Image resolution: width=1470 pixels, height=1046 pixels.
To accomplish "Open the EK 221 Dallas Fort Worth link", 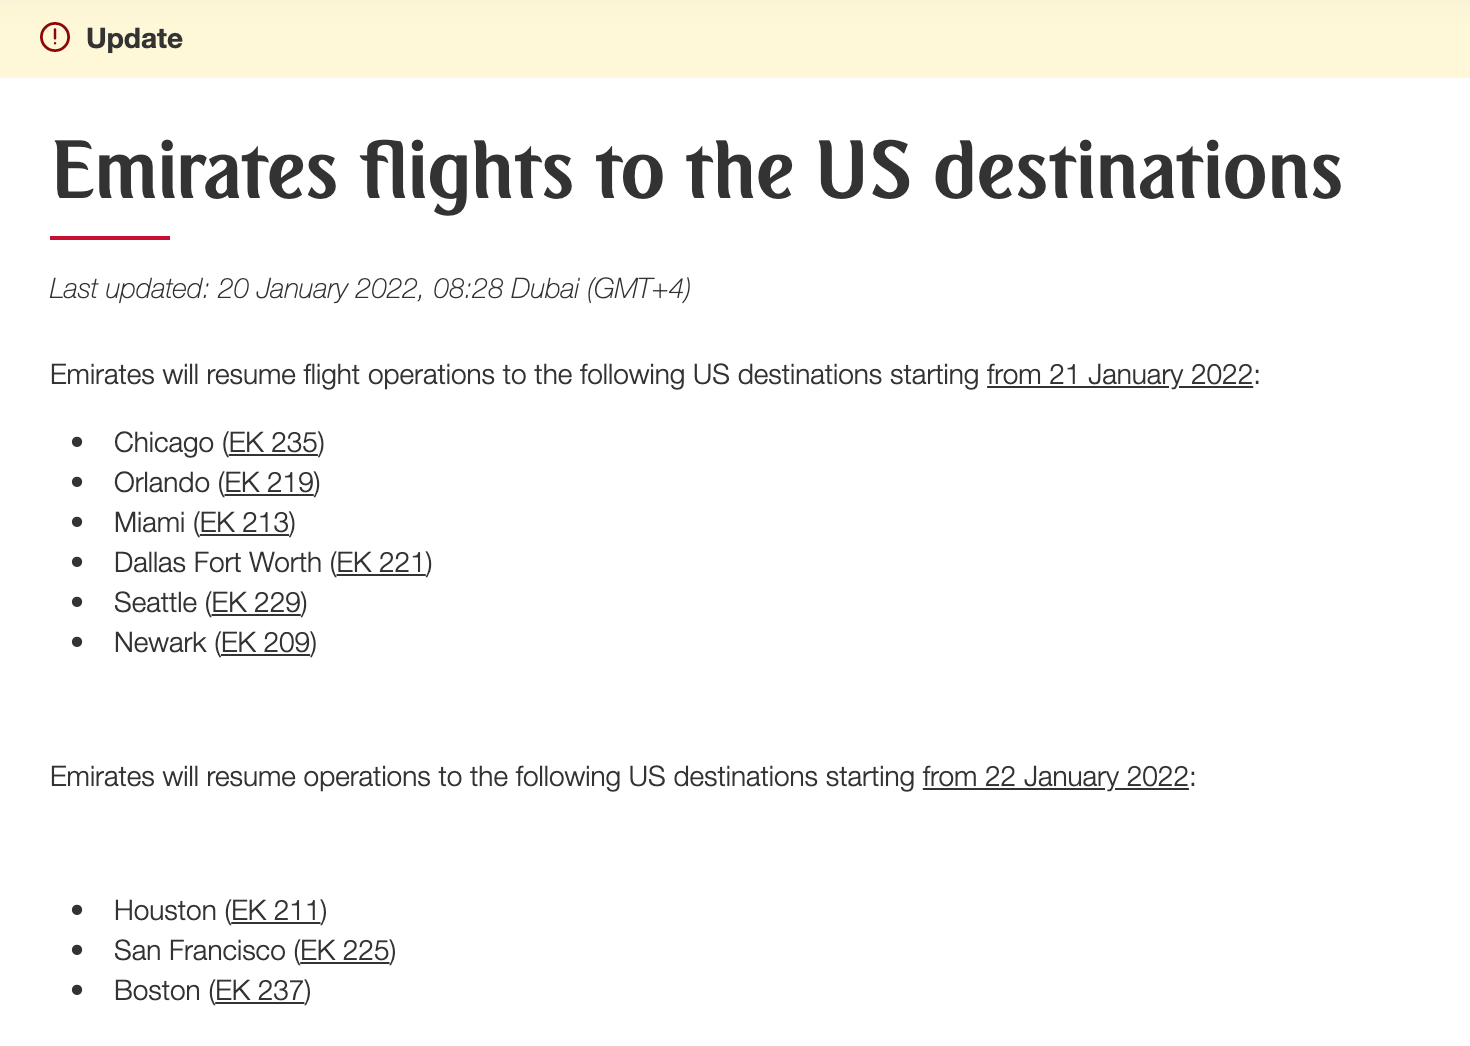I will (381, 563).
